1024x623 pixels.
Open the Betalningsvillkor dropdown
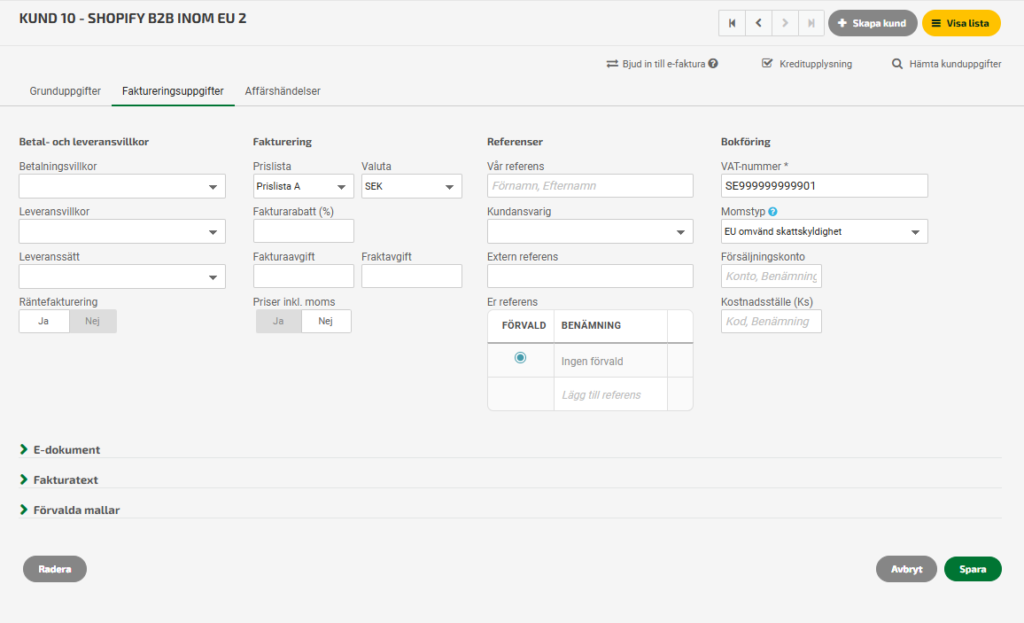(122, 186)
